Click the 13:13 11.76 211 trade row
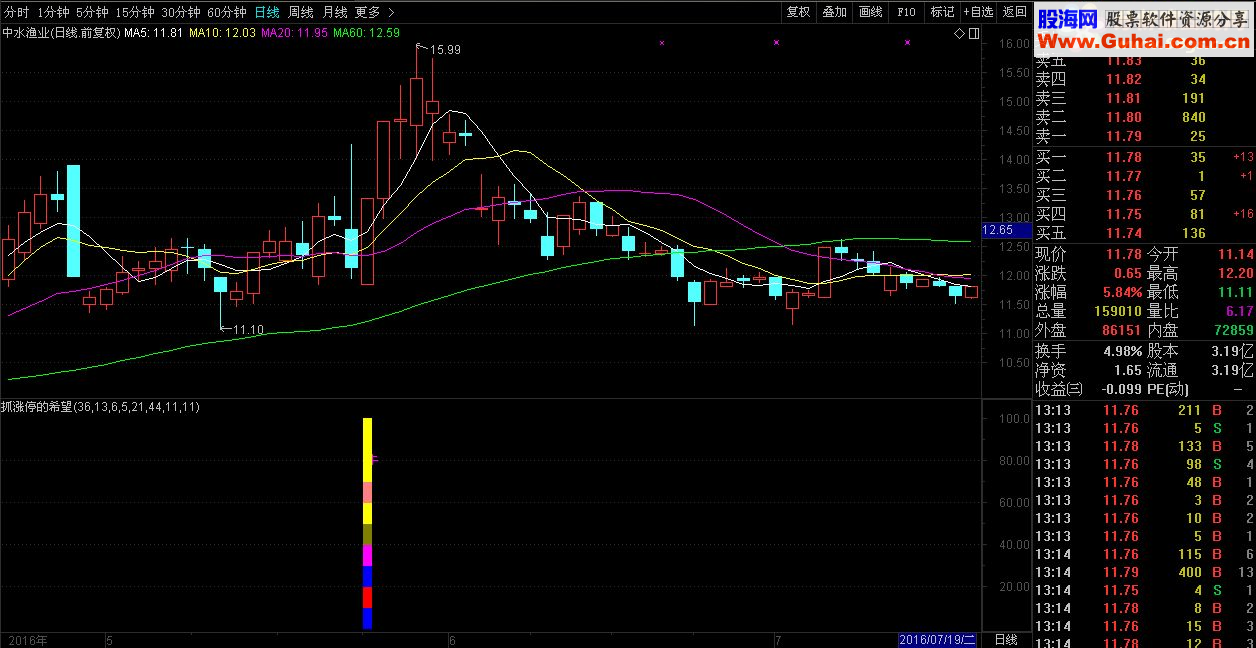Image resolution: width=1256 pixels, height=648 pixels. (1144, 410)
